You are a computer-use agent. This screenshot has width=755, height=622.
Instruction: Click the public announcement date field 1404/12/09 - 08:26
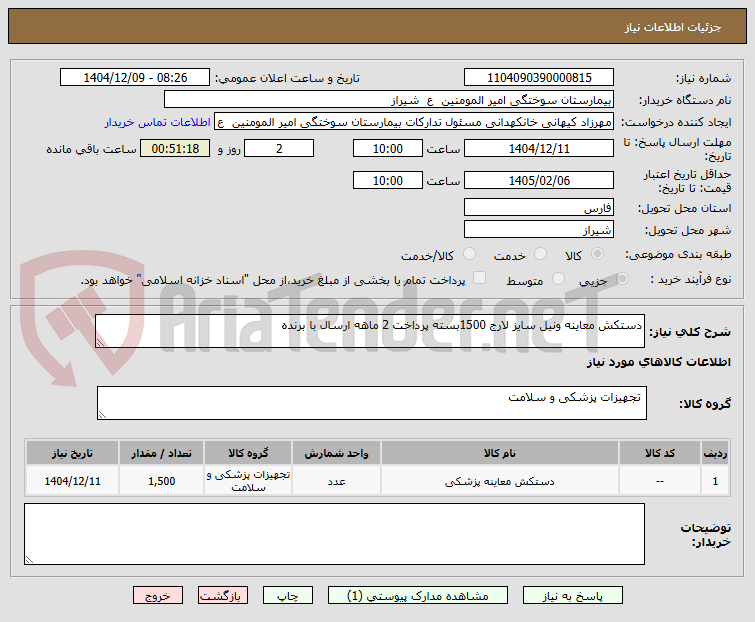(135, 78)
